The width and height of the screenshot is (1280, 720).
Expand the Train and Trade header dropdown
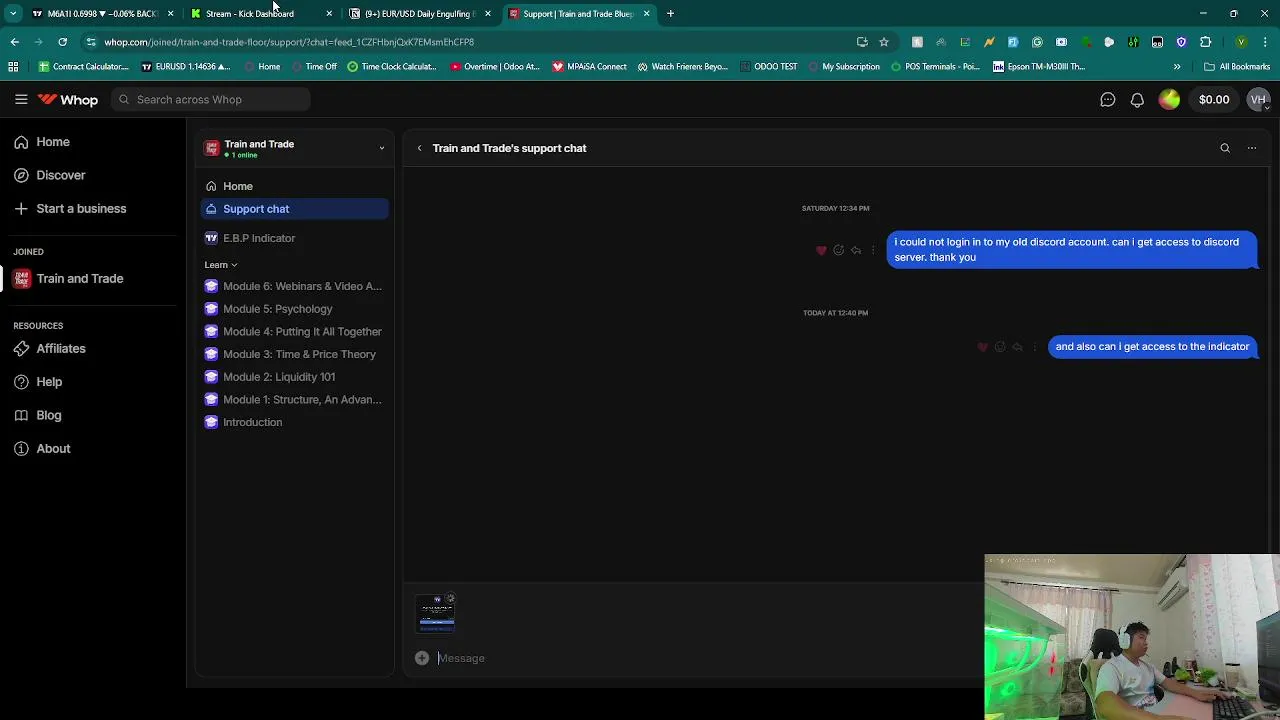pyautogui.click(x=381, y=148)
